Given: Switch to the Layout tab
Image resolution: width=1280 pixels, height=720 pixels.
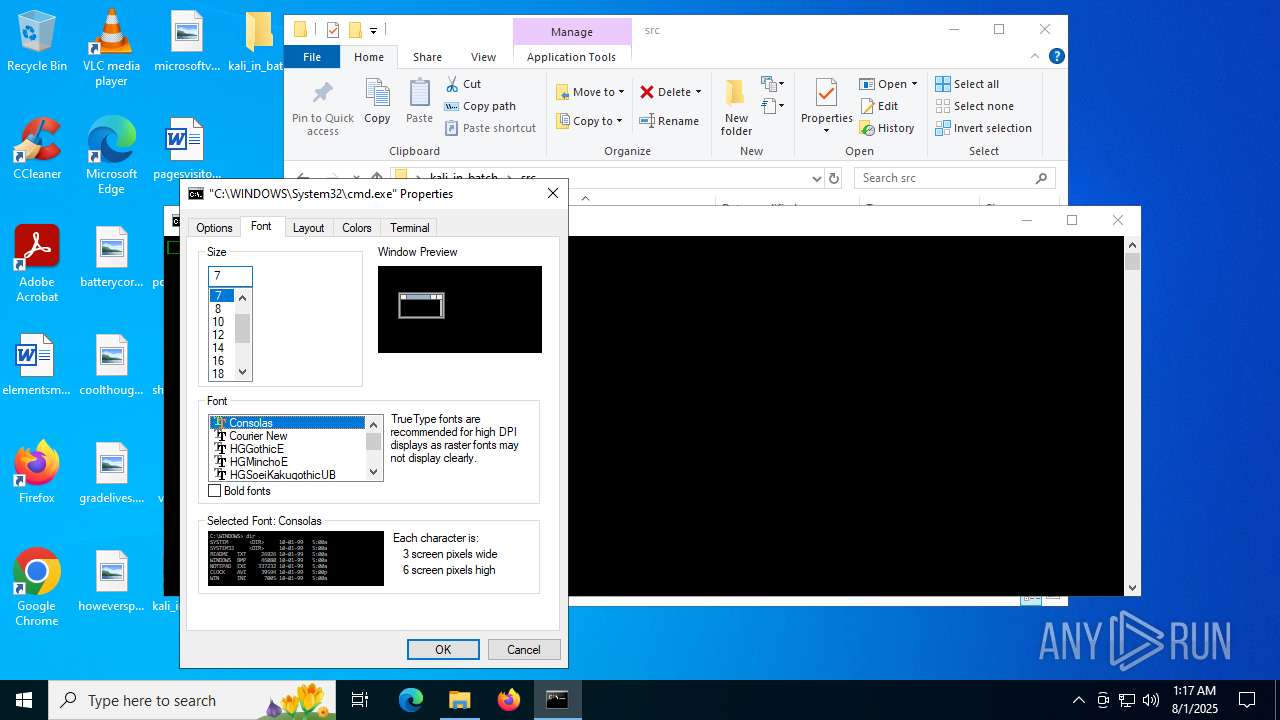Looking at the screenshot, I should (308, 228).
